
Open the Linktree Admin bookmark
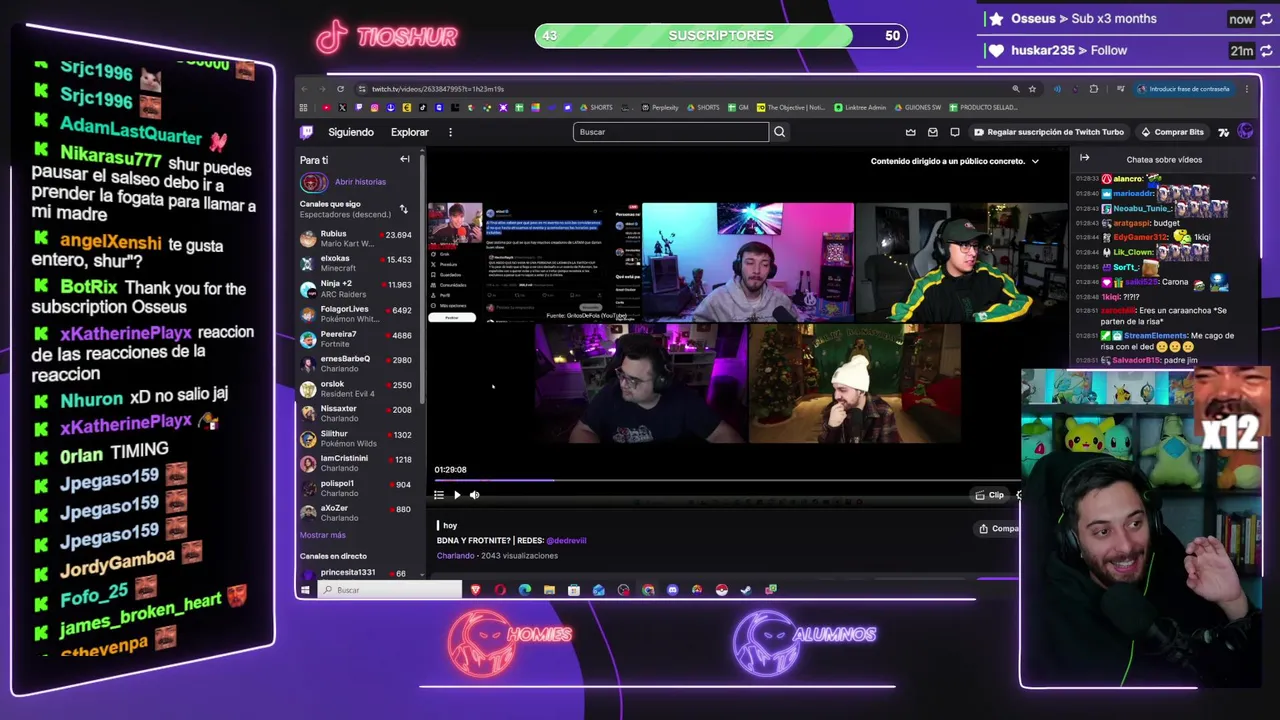pos(860,107)
